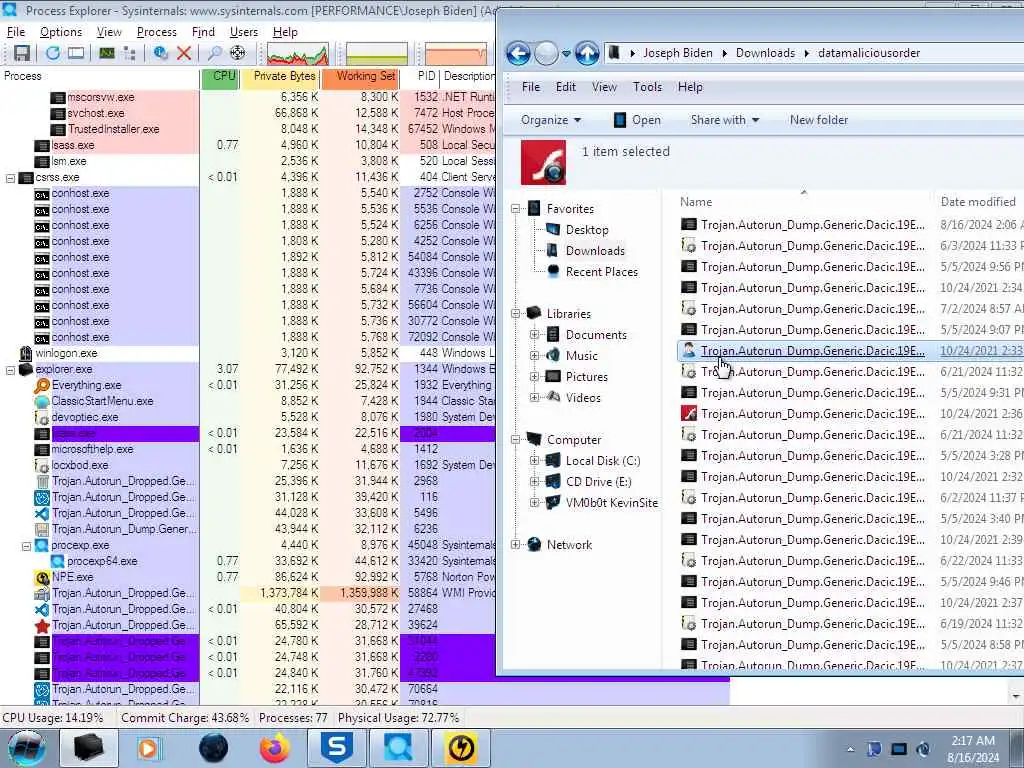Screen dimensions: 1024x768
Task: Click the Save icon in Process Explorer toolbar
Action: point(22,54)
